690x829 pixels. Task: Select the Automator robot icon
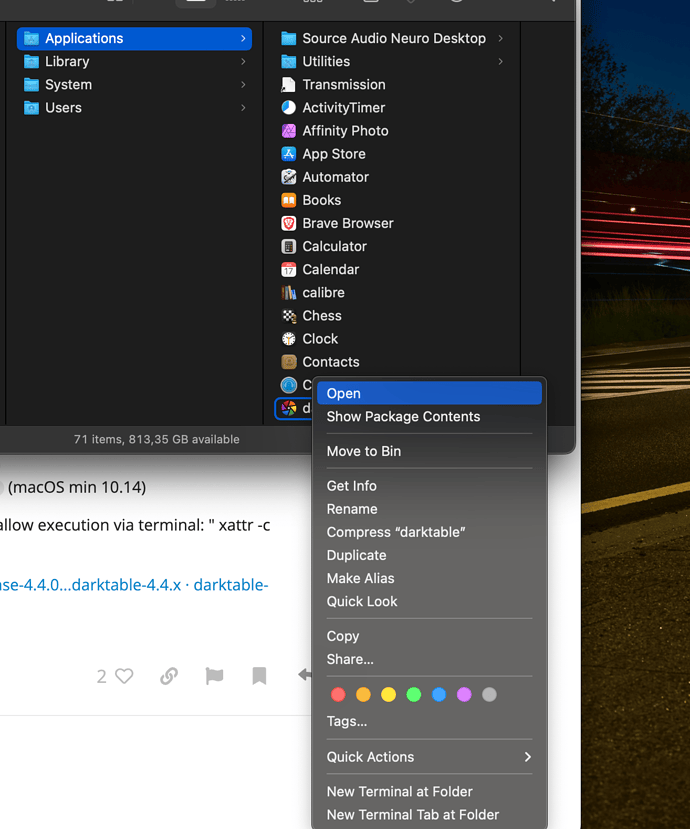tap(289, 177)
